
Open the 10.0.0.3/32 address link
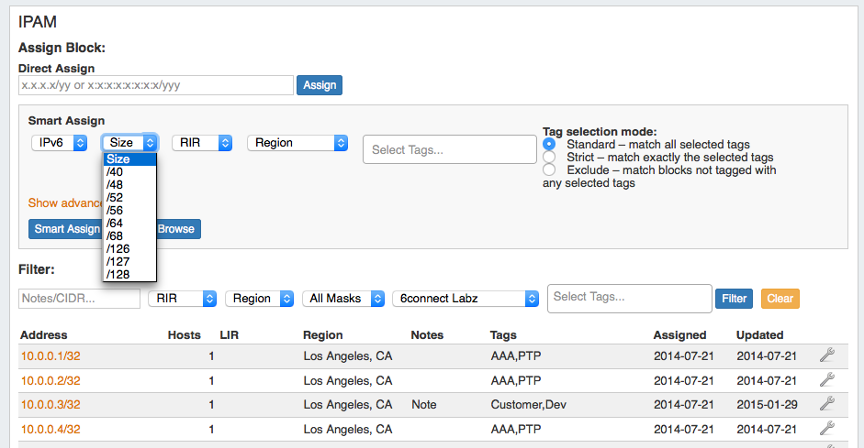[x=50, y=405]
